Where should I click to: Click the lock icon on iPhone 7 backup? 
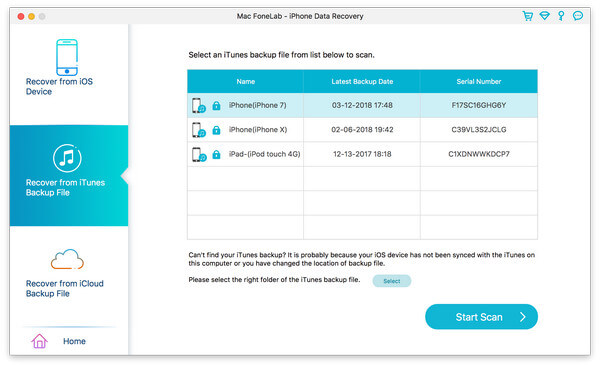pos(216,105)
